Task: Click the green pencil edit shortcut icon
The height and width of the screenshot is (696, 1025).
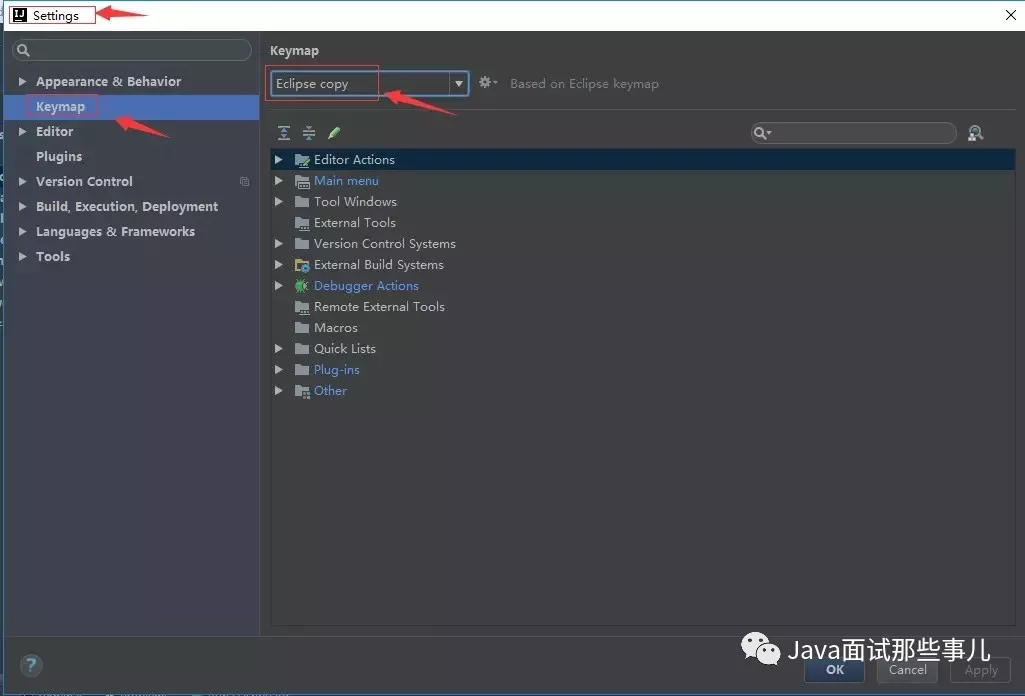Action: tap(334, 133)
